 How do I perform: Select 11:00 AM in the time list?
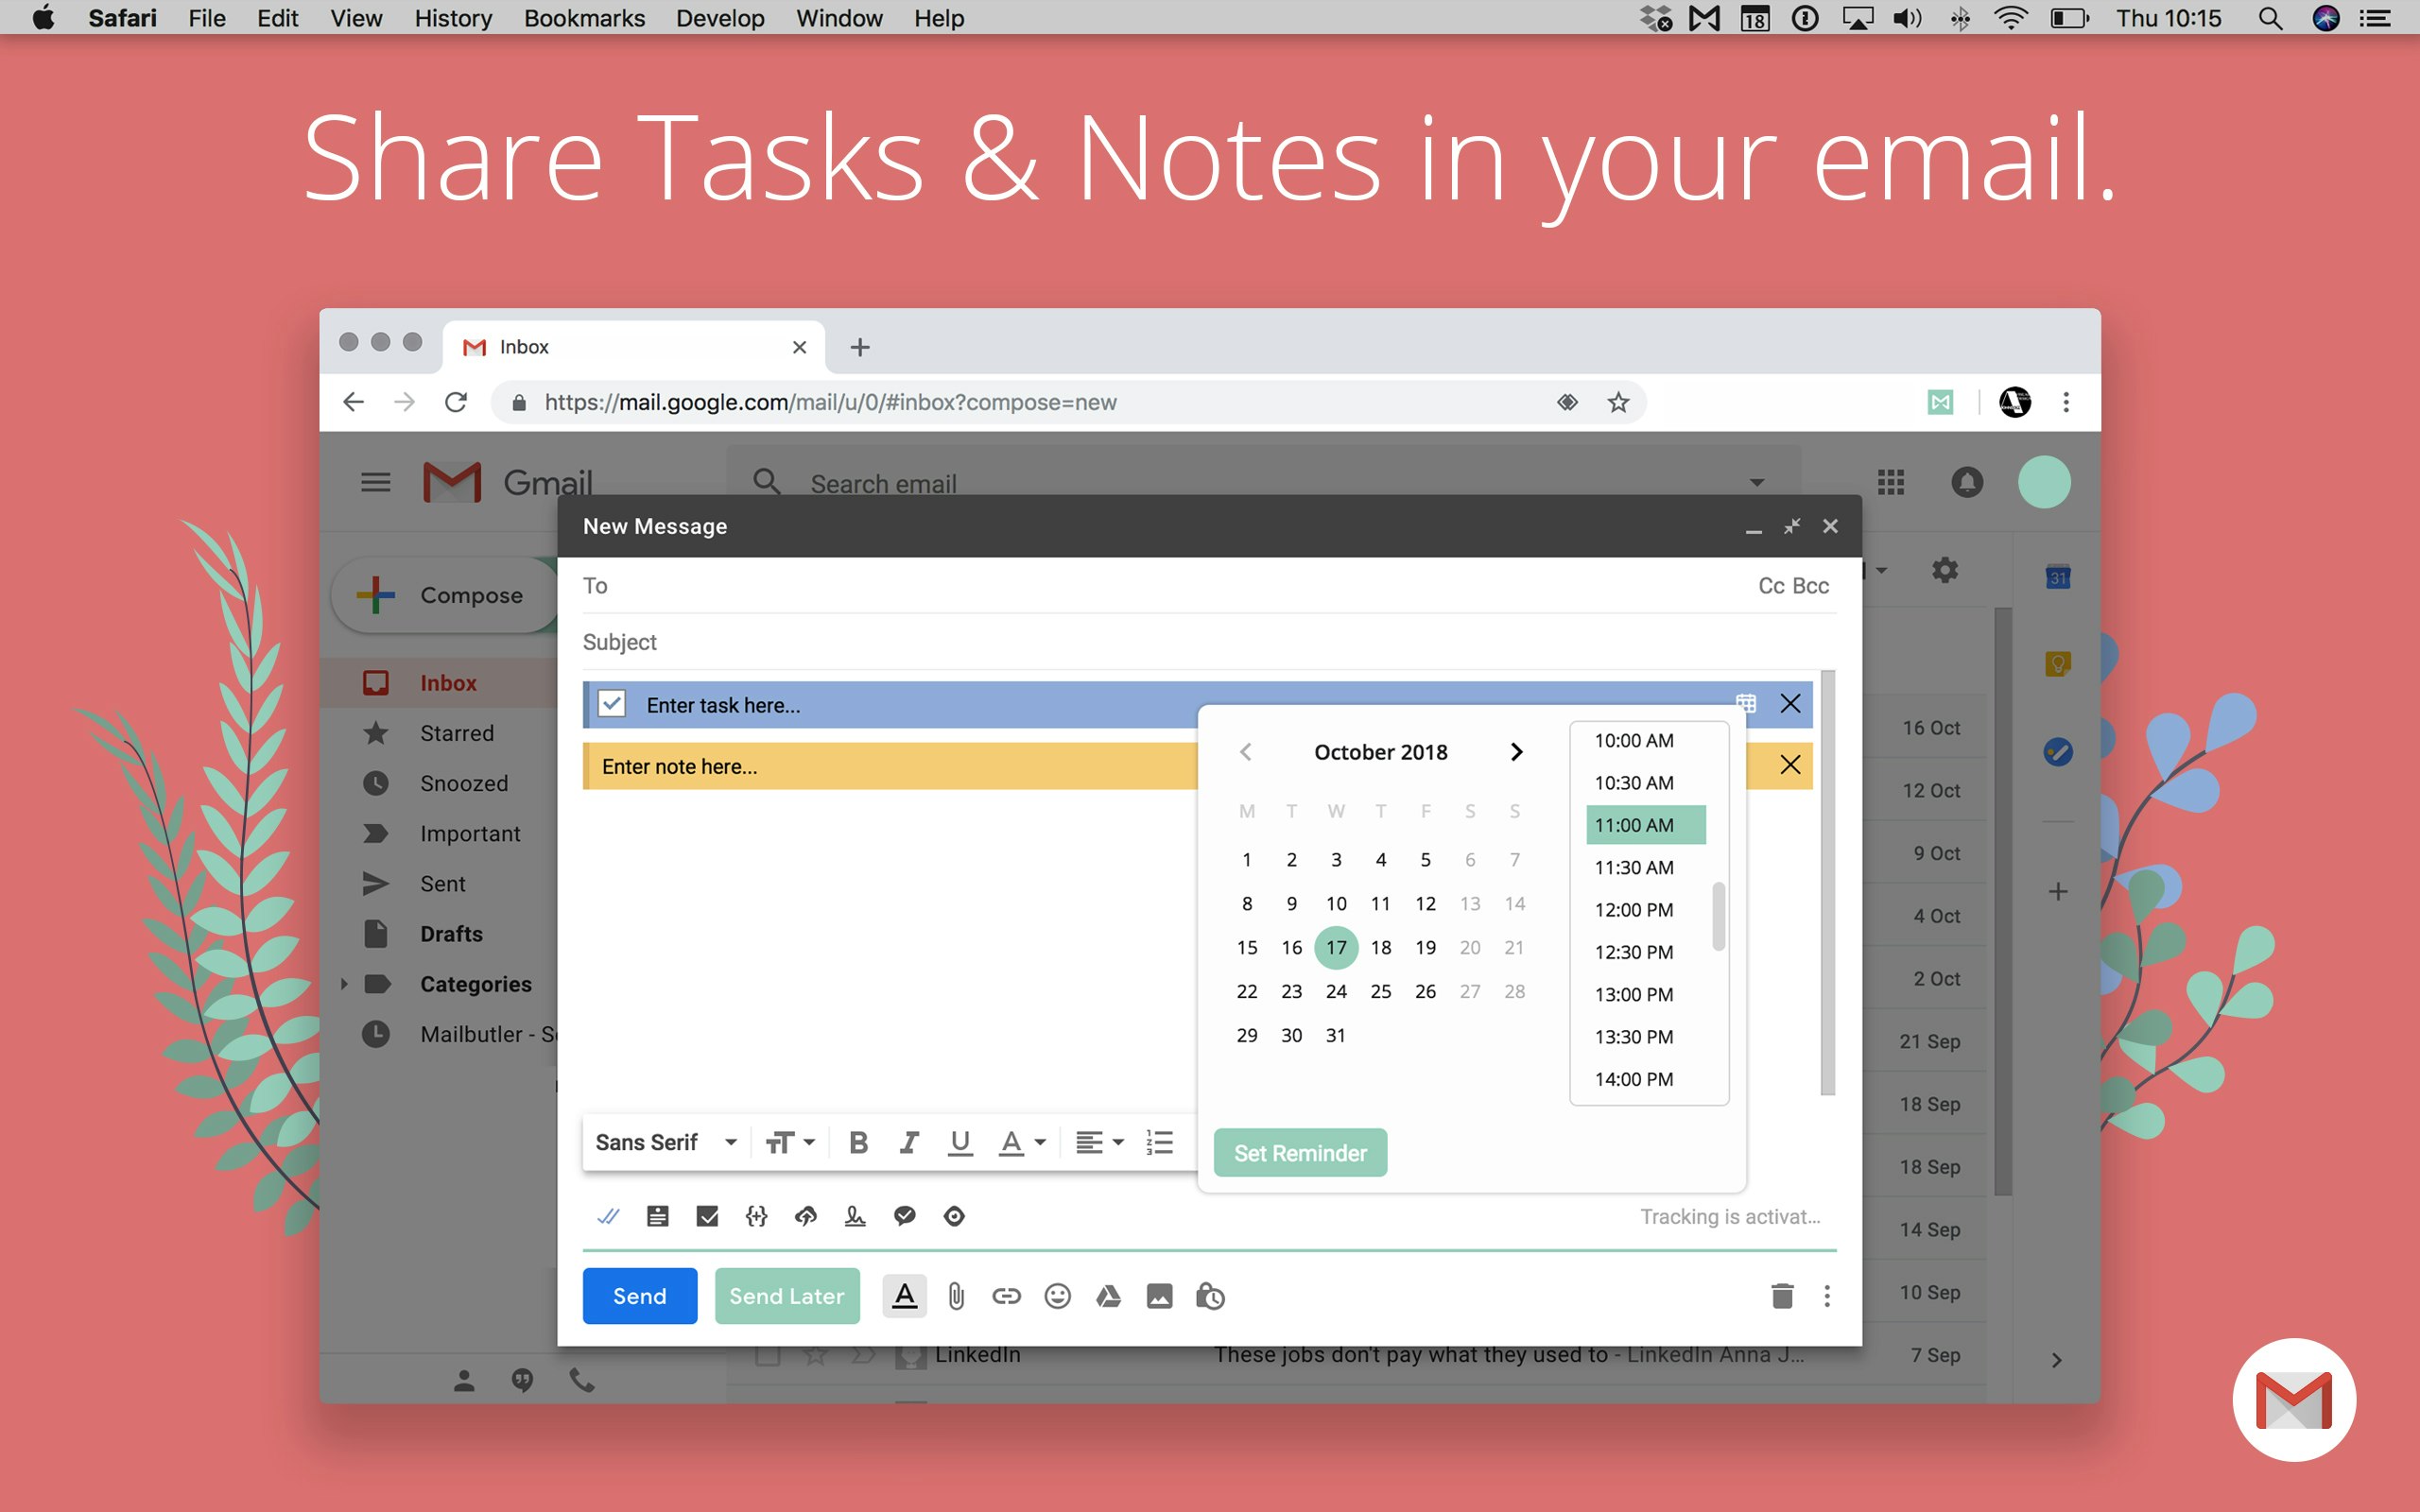coord(1645,824)
